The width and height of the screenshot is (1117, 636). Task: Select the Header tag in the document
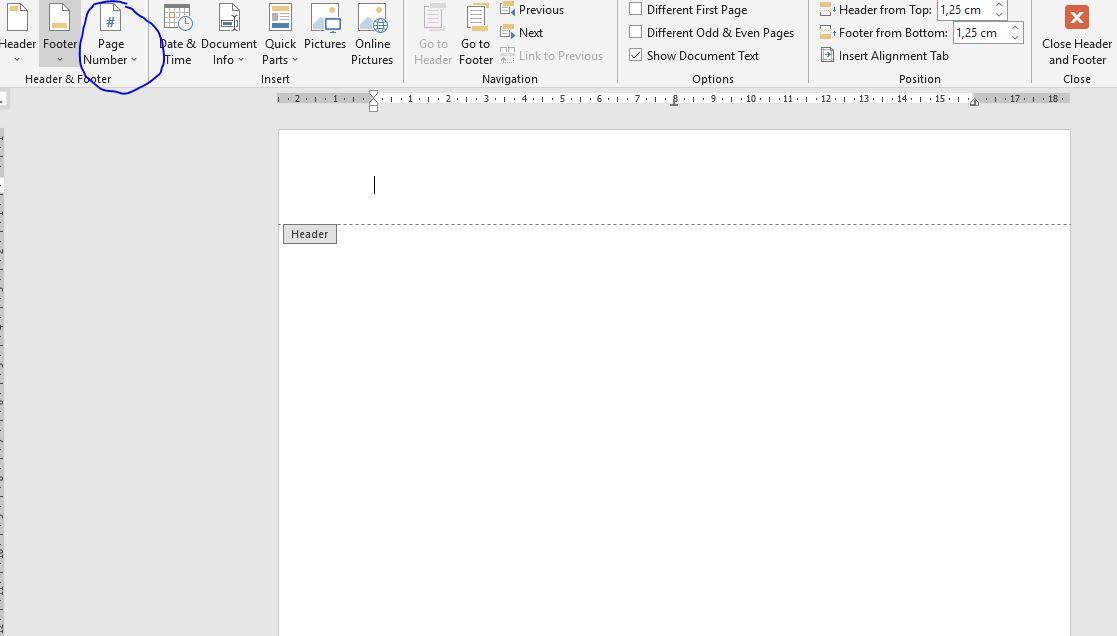tap(309, 233)
